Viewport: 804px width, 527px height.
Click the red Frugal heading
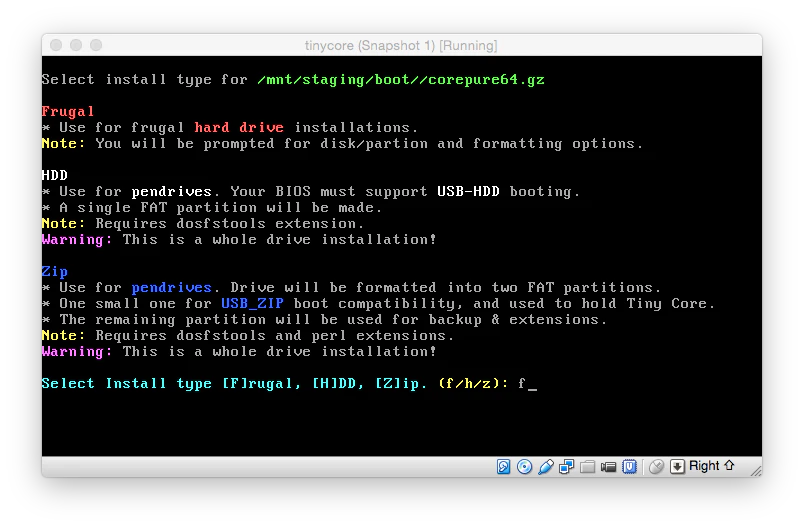pyautogui.click(x=68, y=112)
